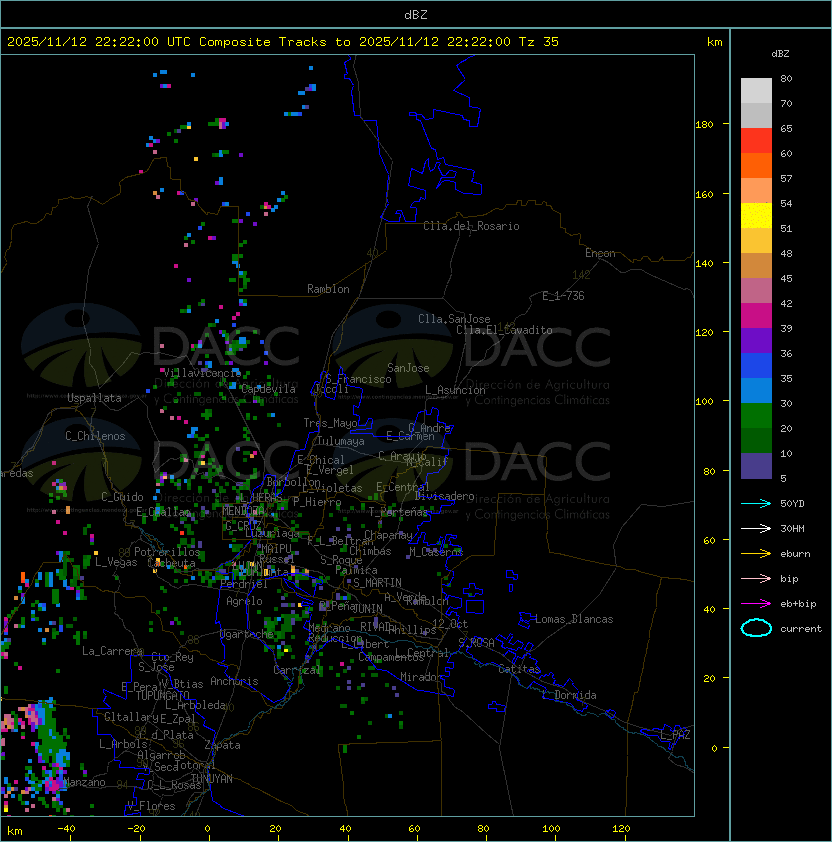Click the 'Tz 35' threshold text
The image size is (832, 842).
point(539,42)
